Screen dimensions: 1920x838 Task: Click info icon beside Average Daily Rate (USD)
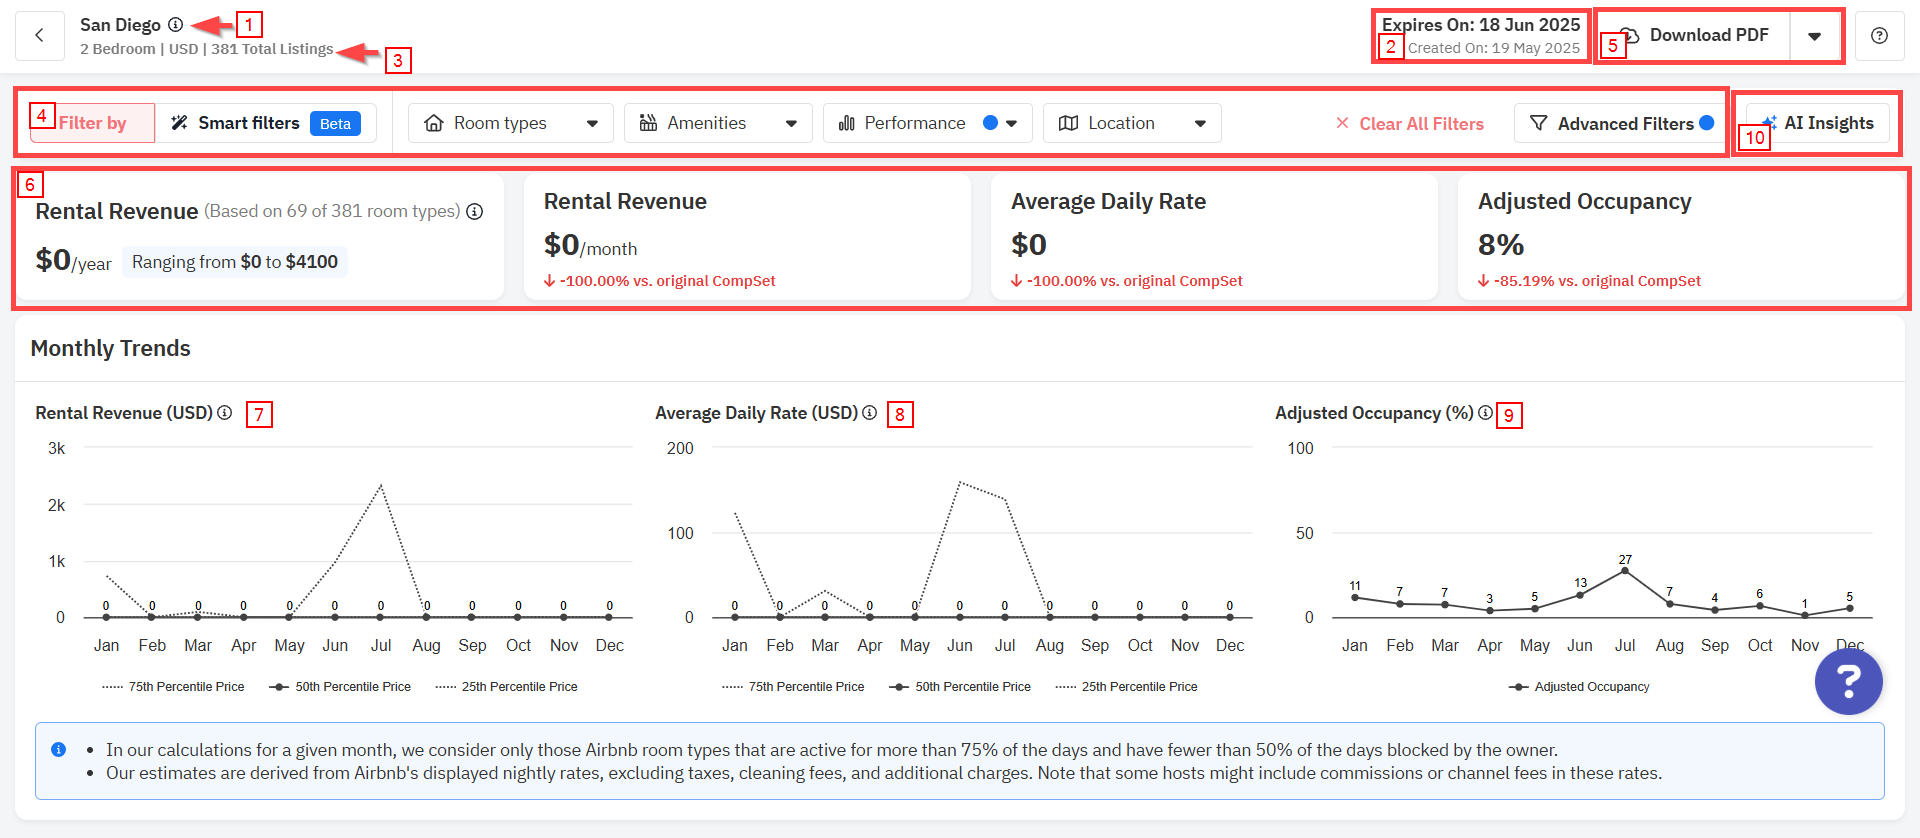pos(870,413)
